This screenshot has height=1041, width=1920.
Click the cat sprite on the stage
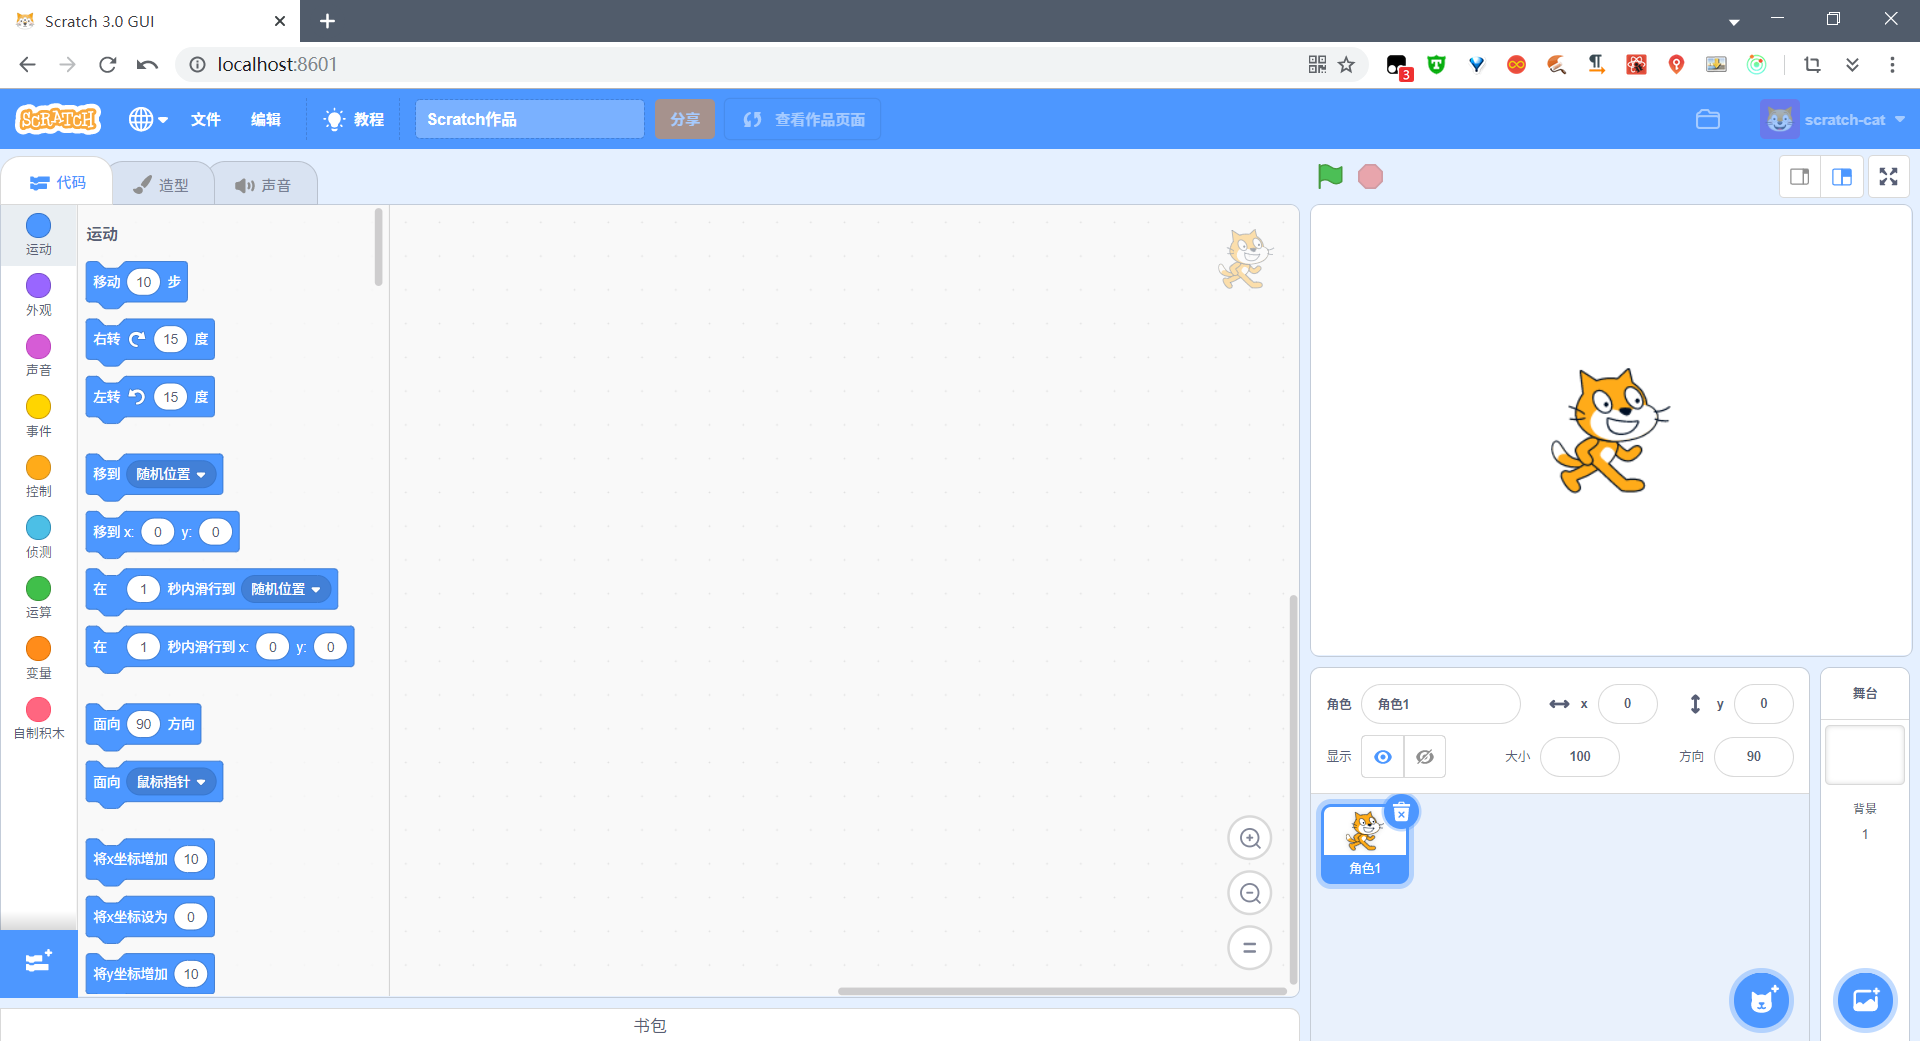(x=1609, y=431)
